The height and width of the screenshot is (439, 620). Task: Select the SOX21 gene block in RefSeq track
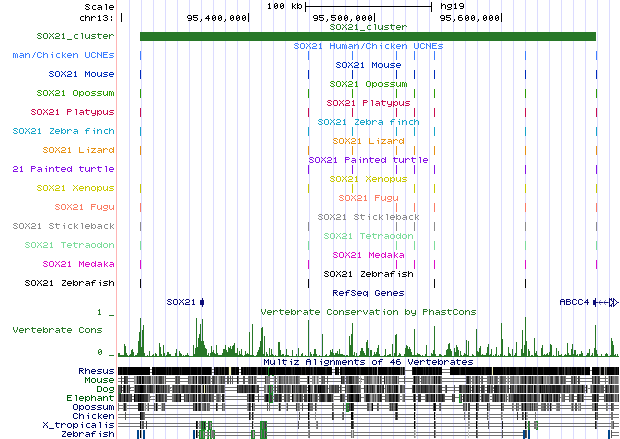tap(202, 301)
